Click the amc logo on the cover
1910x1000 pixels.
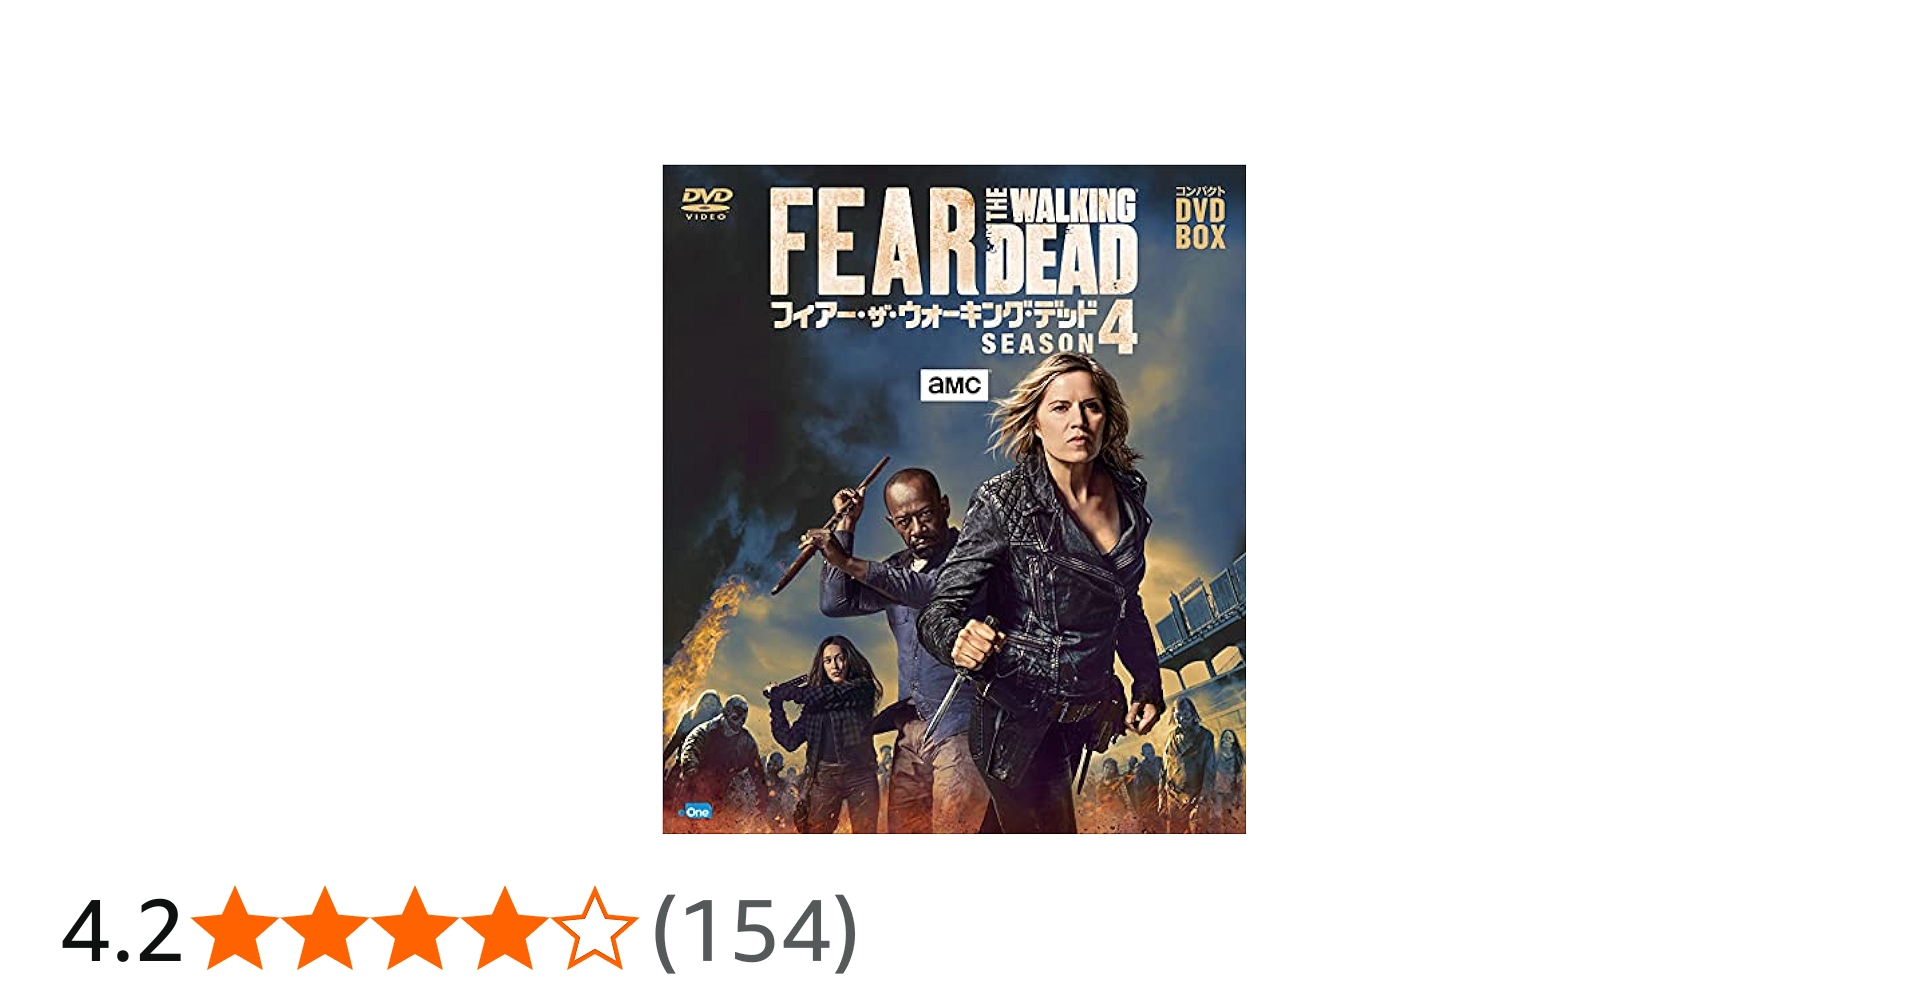(x=954, y=385)
